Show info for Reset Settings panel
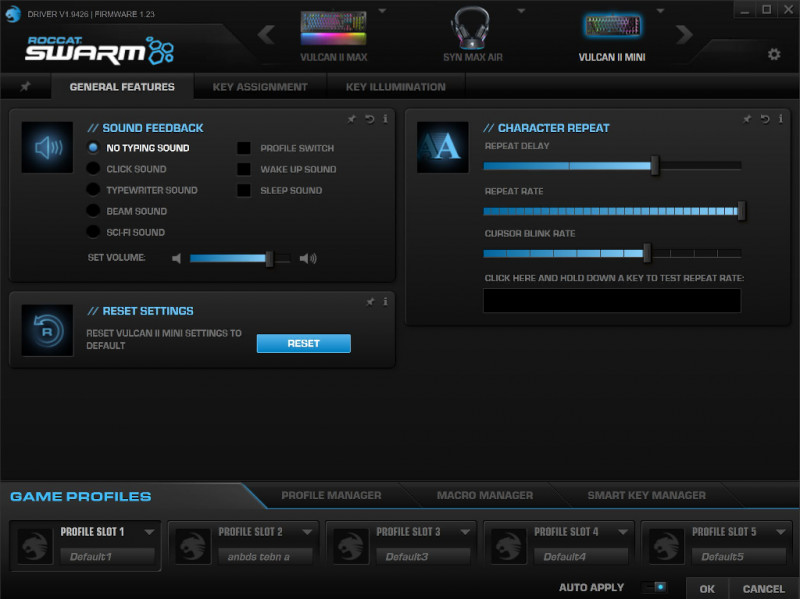The width and height of the screenshot is (800, 599). 385,302
